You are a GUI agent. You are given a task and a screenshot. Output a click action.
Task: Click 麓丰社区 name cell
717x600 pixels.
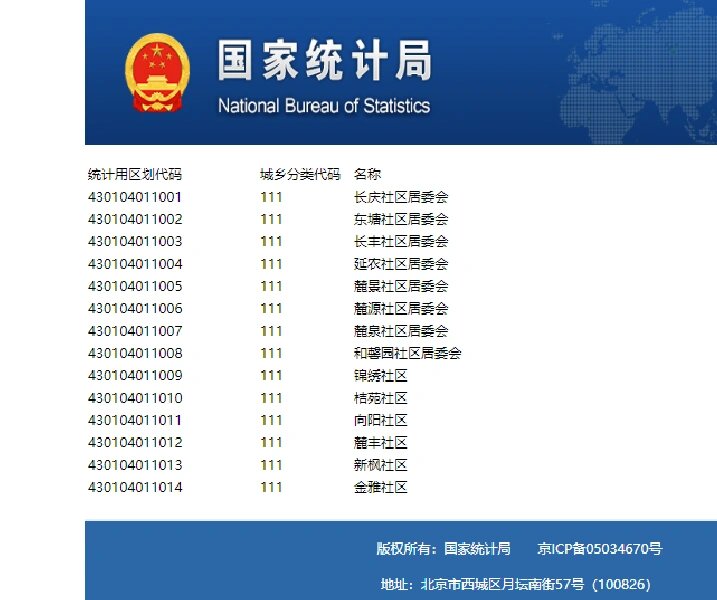pyautogui.click(x=380, y=442)
